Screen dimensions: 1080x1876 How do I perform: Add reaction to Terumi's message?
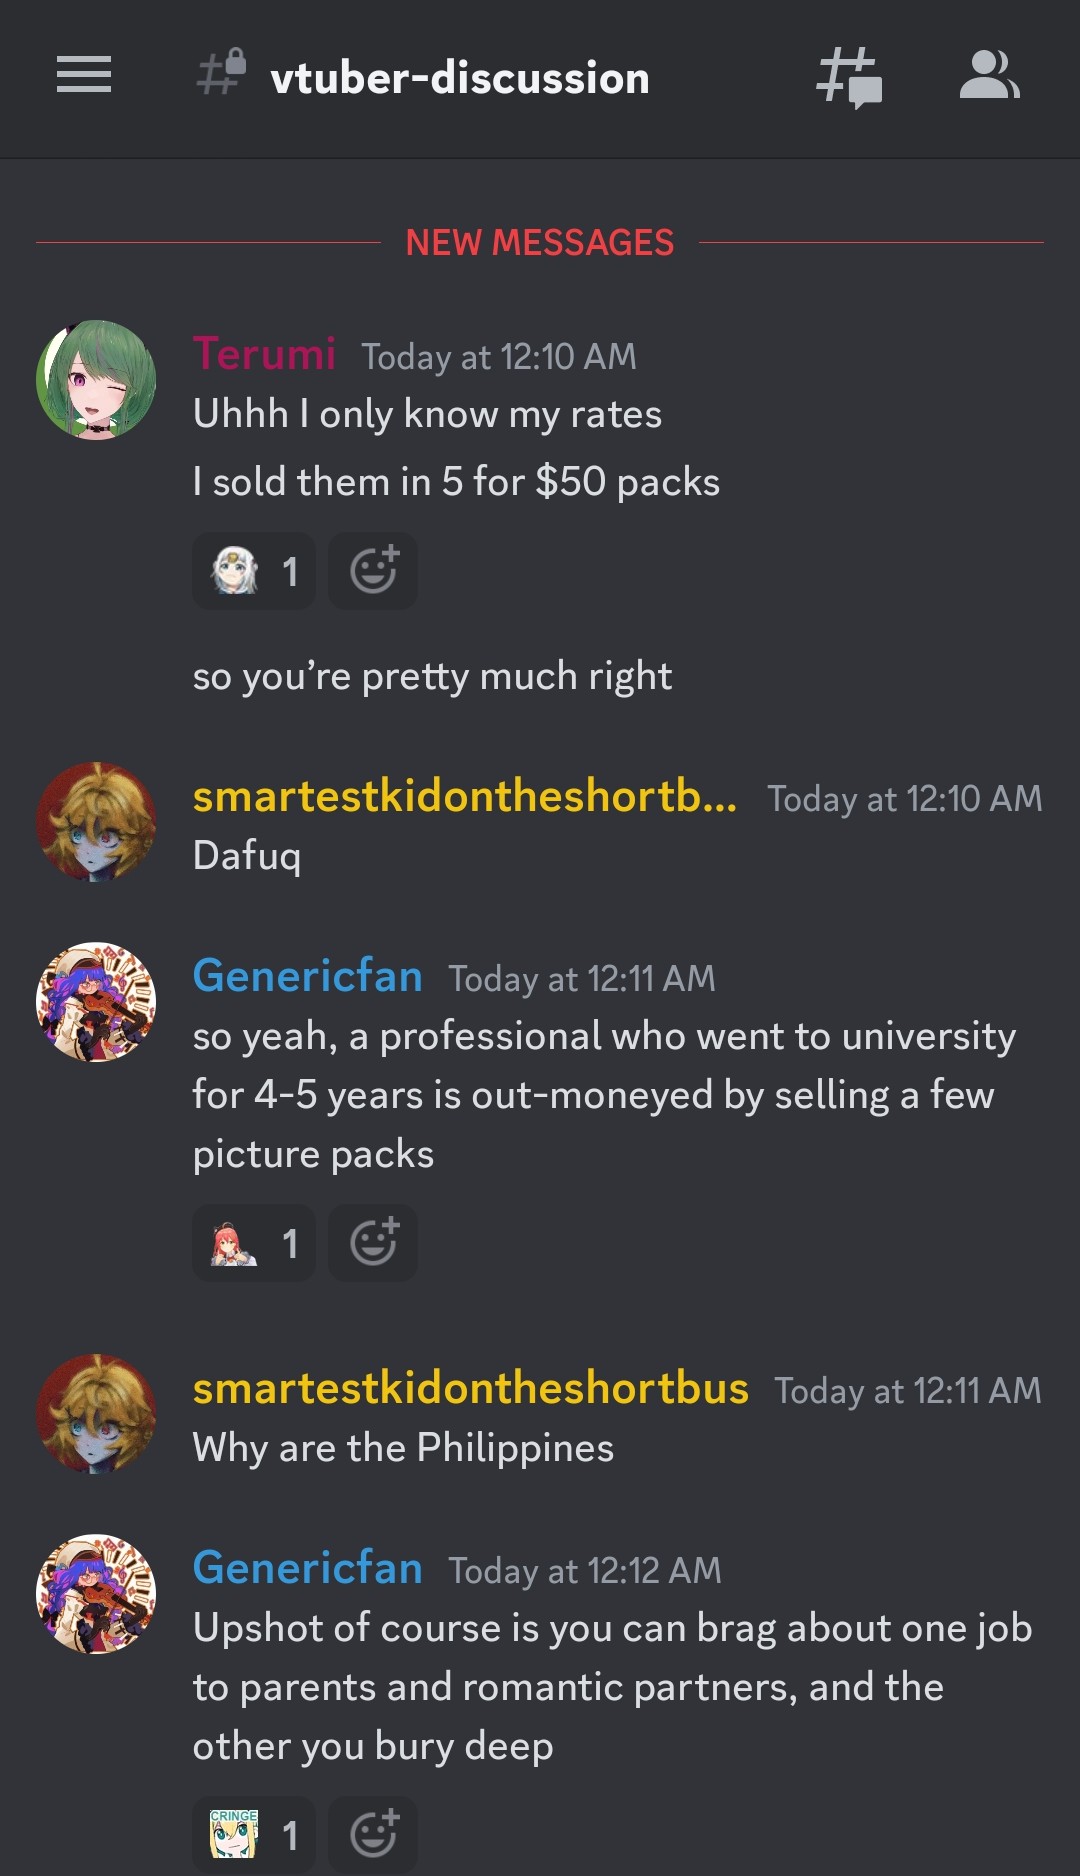pyautogui.click(x=373, y=571)
